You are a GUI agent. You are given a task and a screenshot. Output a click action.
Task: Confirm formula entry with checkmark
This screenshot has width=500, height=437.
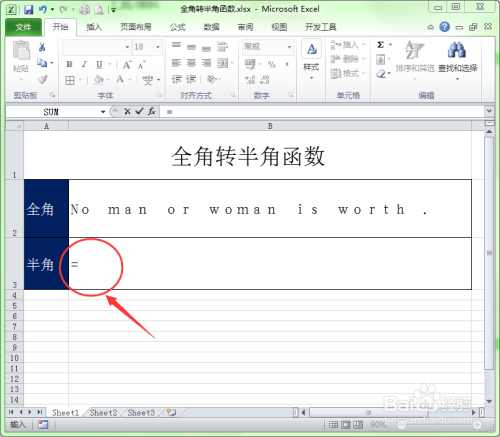139,111
